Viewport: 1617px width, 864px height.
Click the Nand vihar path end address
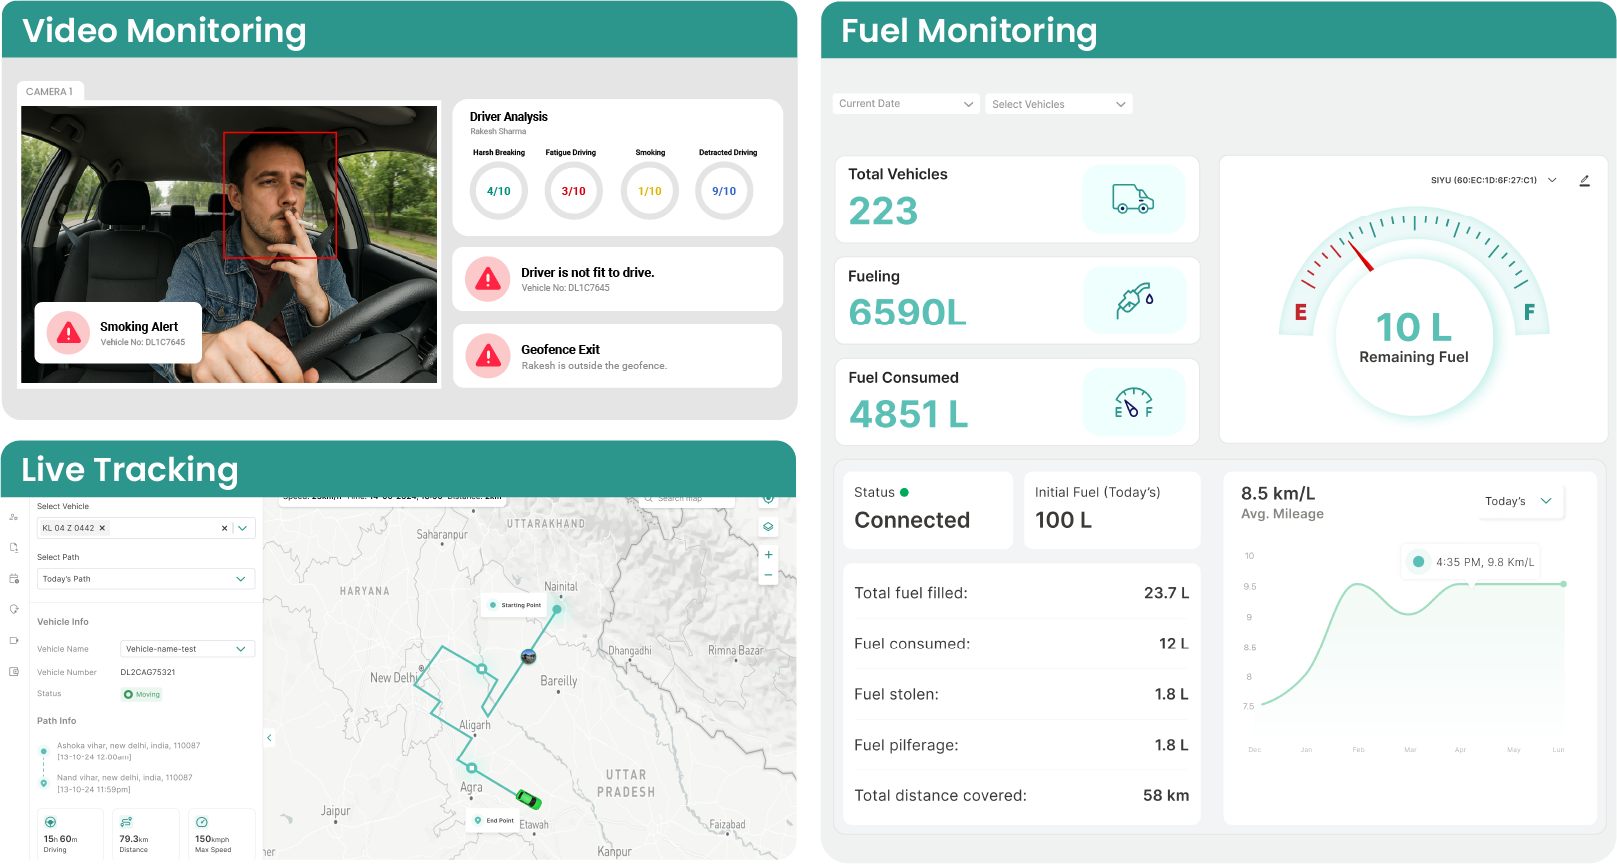[124, 778]
